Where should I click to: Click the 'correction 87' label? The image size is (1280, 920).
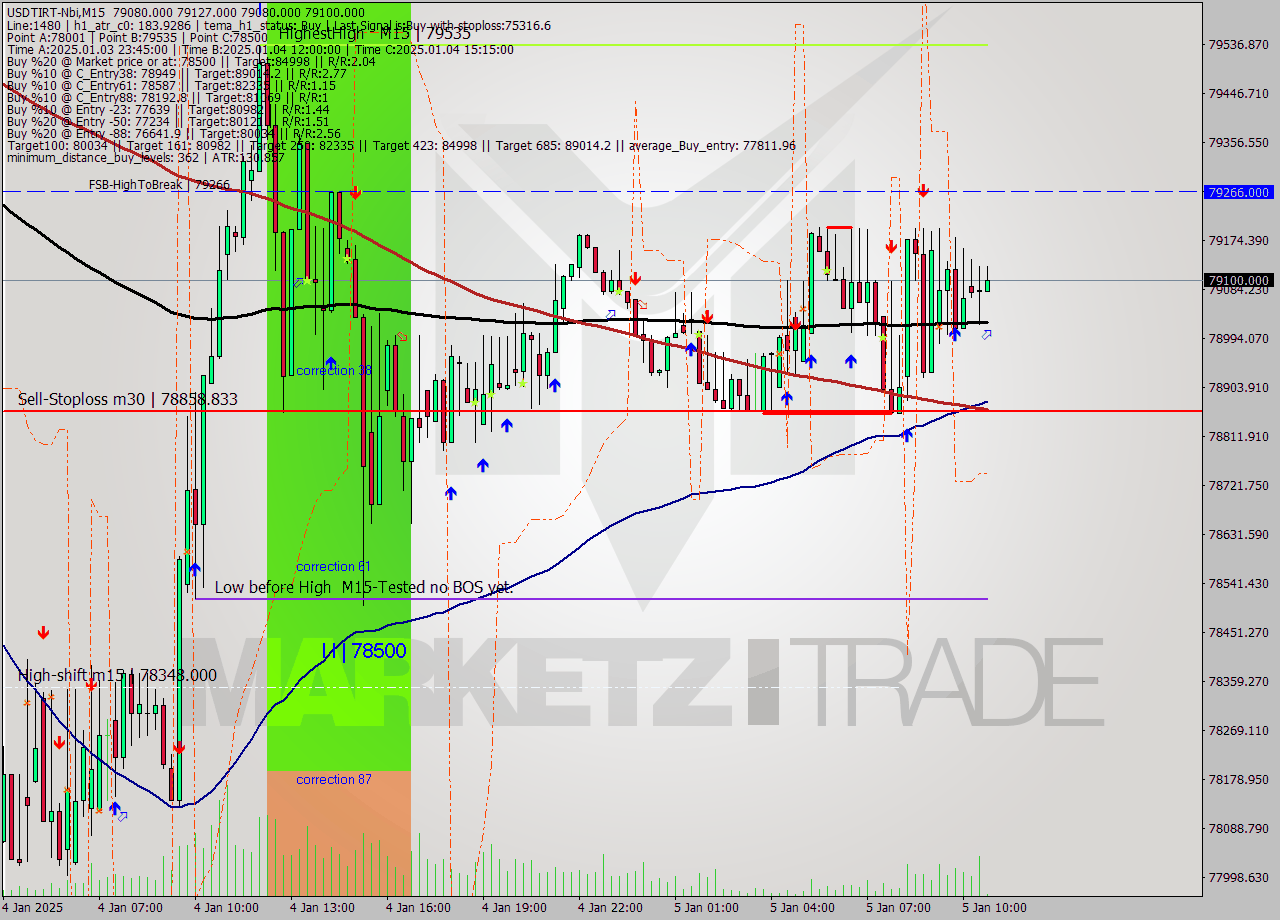coord(333,780)
